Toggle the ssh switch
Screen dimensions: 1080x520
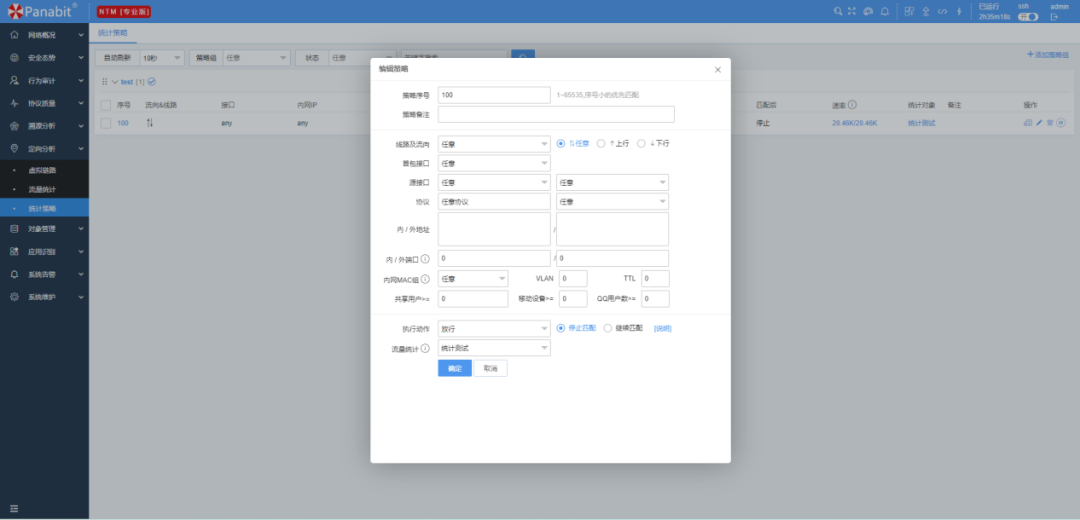point(1028,17)
